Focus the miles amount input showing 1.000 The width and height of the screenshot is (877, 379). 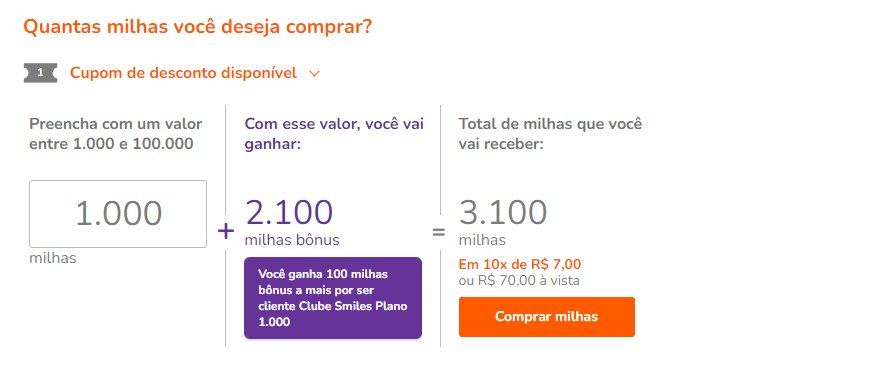(x=118, y=214)
